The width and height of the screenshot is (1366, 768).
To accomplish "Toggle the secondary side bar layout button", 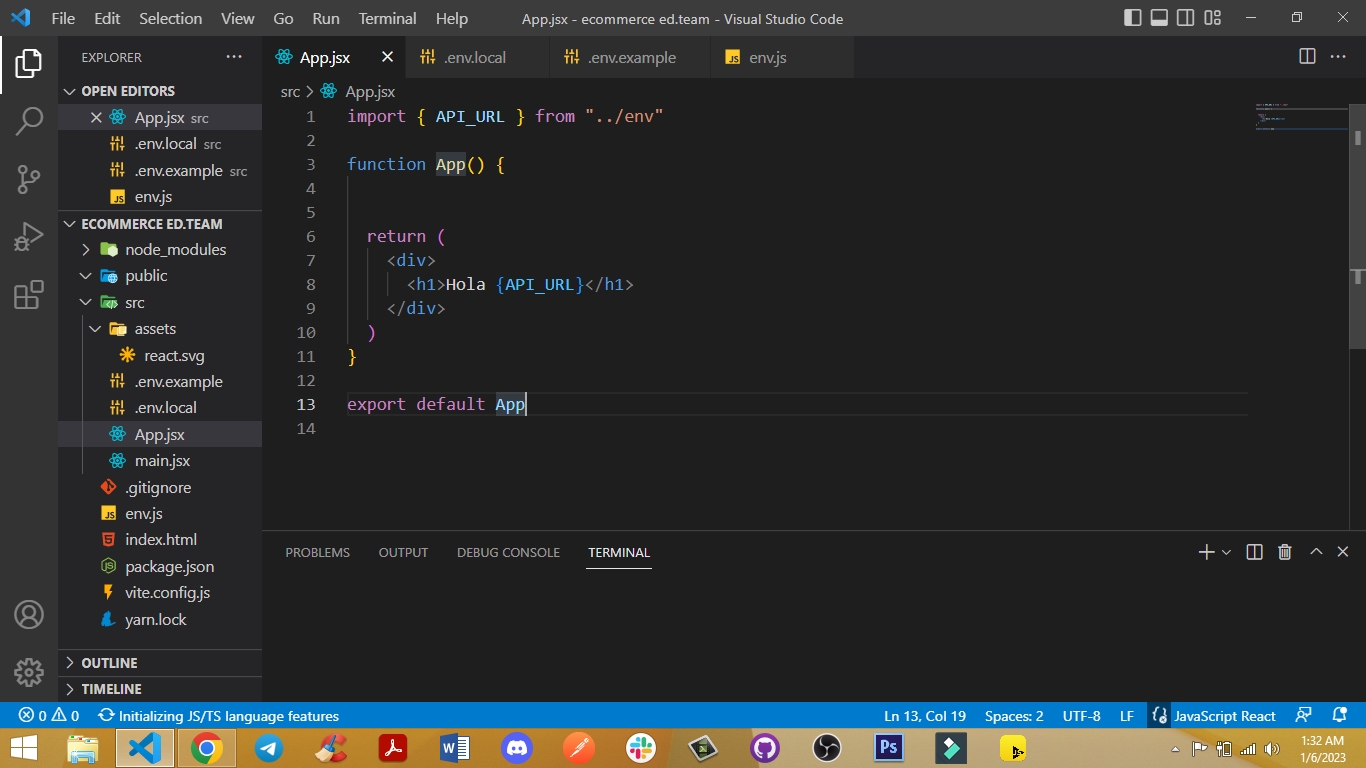I will click(x=1186, y=18).
